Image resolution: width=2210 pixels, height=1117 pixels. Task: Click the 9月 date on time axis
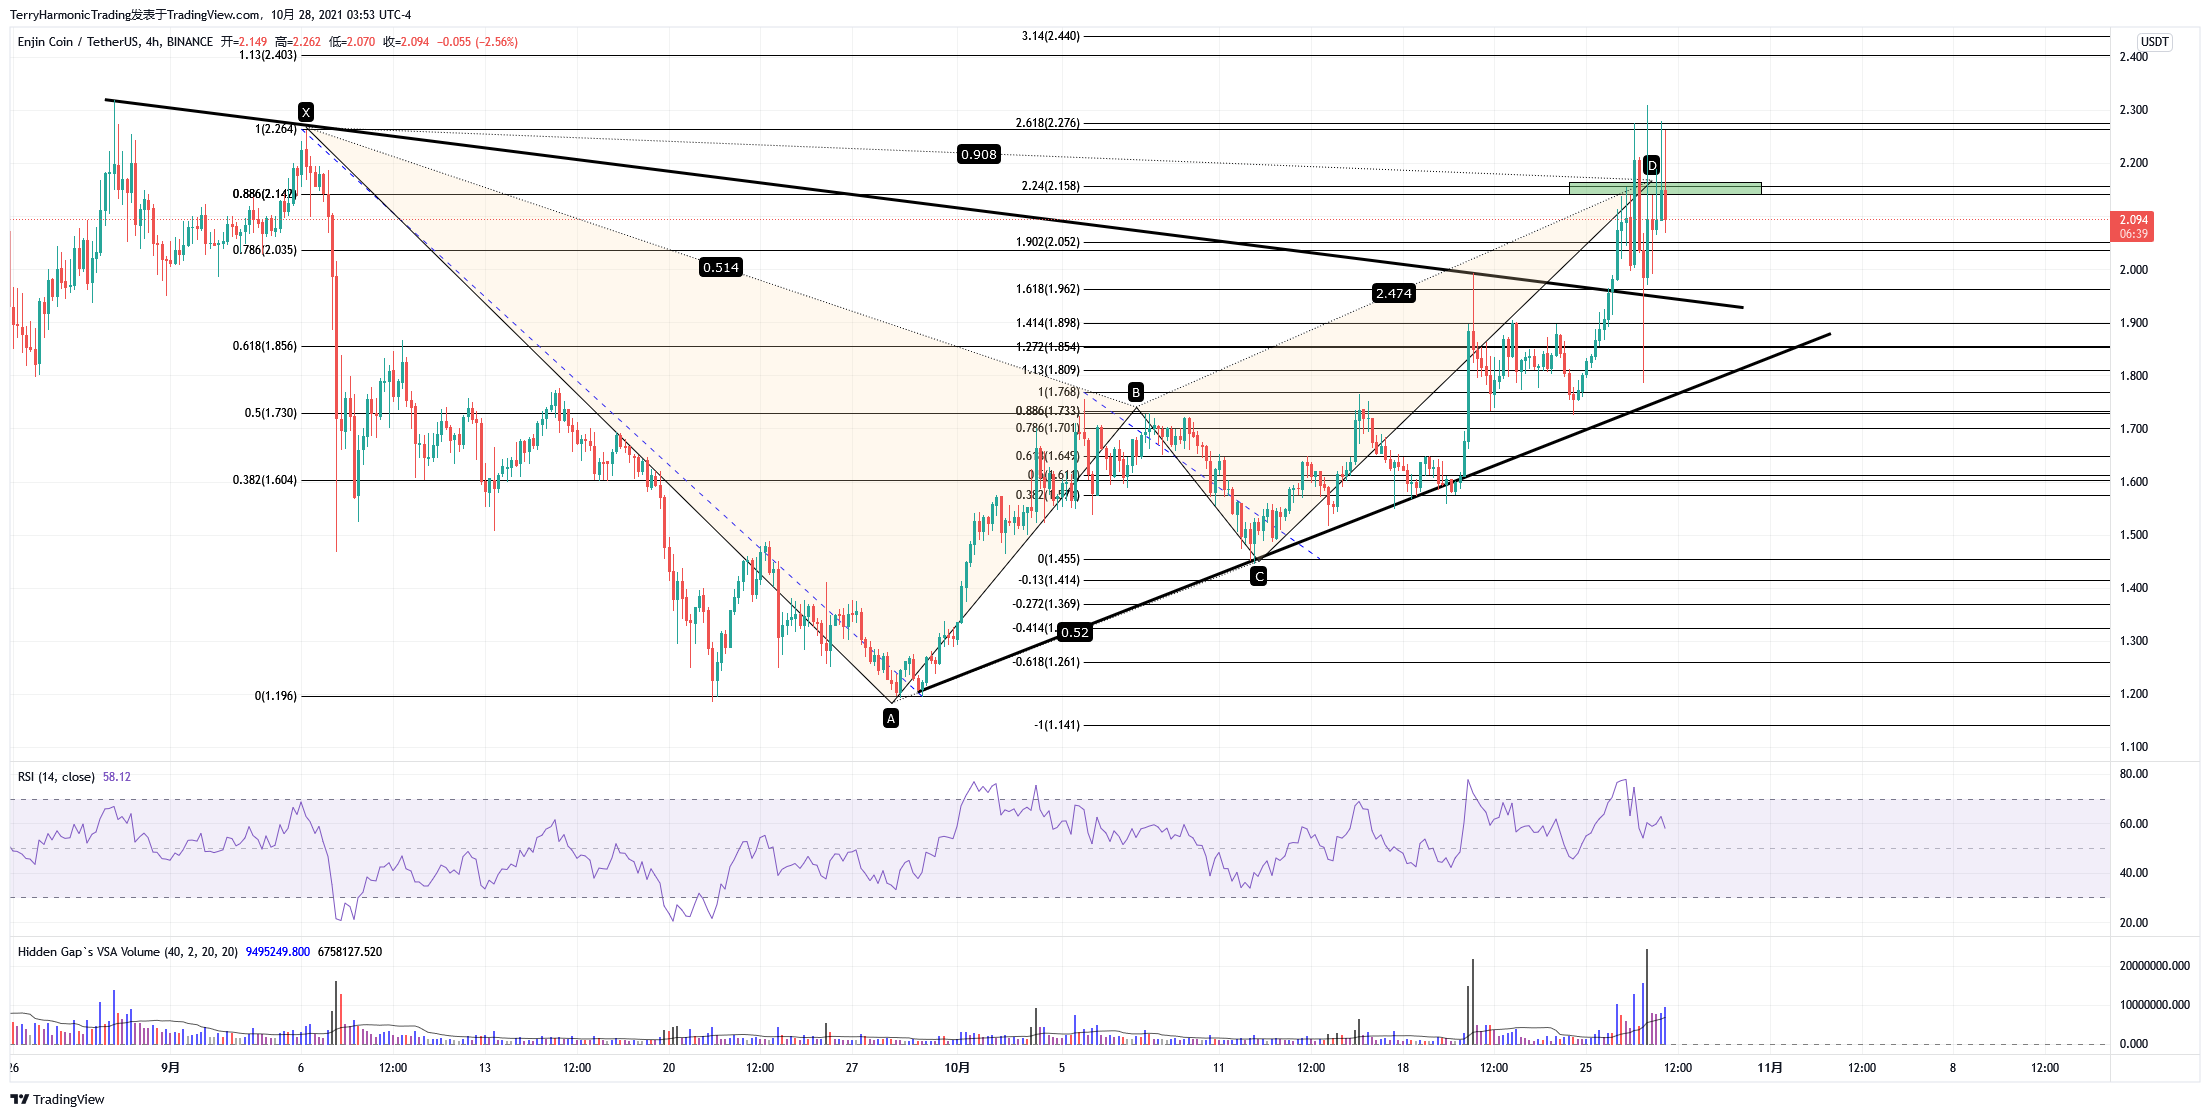(x=171, y=1068)
